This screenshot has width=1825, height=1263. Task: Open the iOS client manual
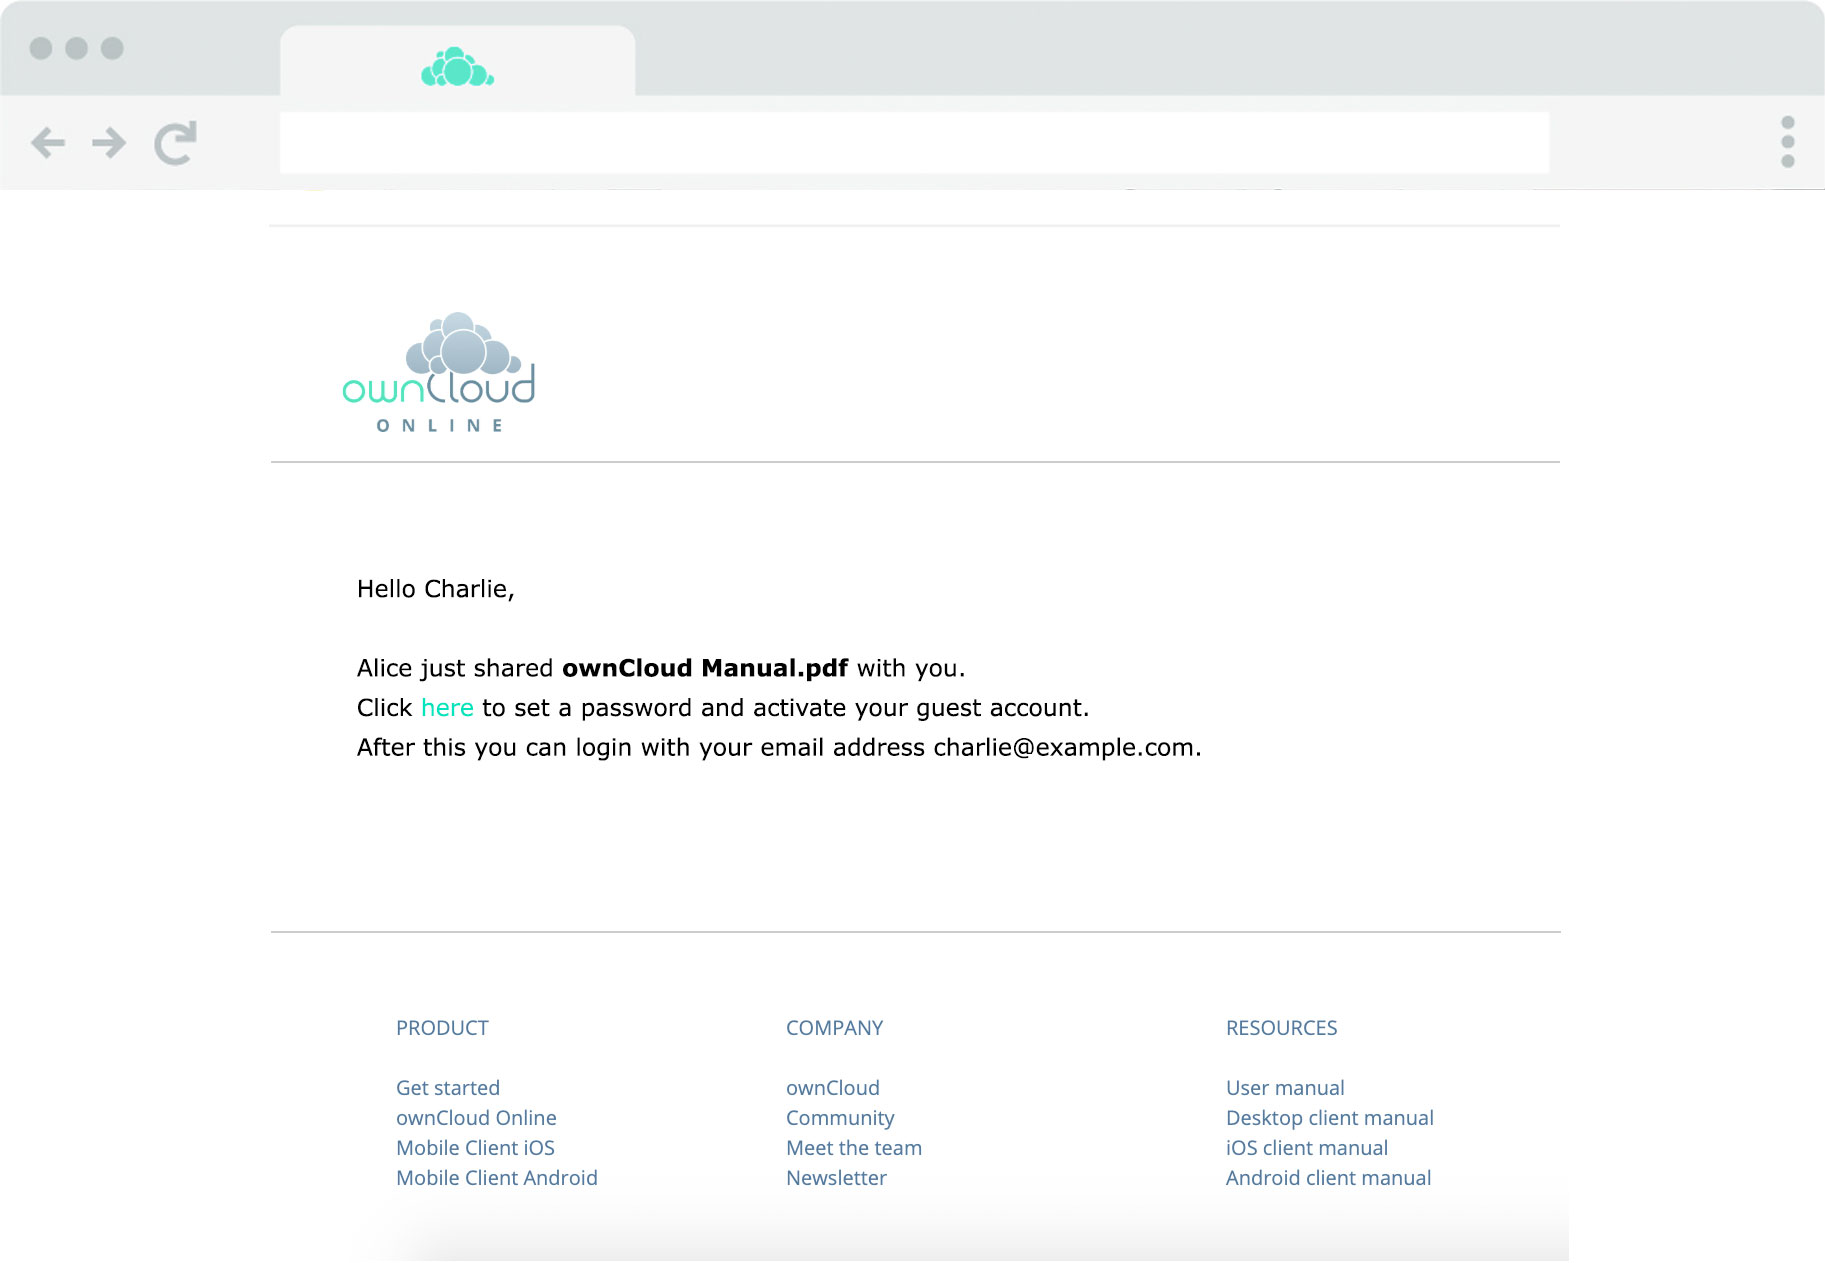click(1306, 1148)
